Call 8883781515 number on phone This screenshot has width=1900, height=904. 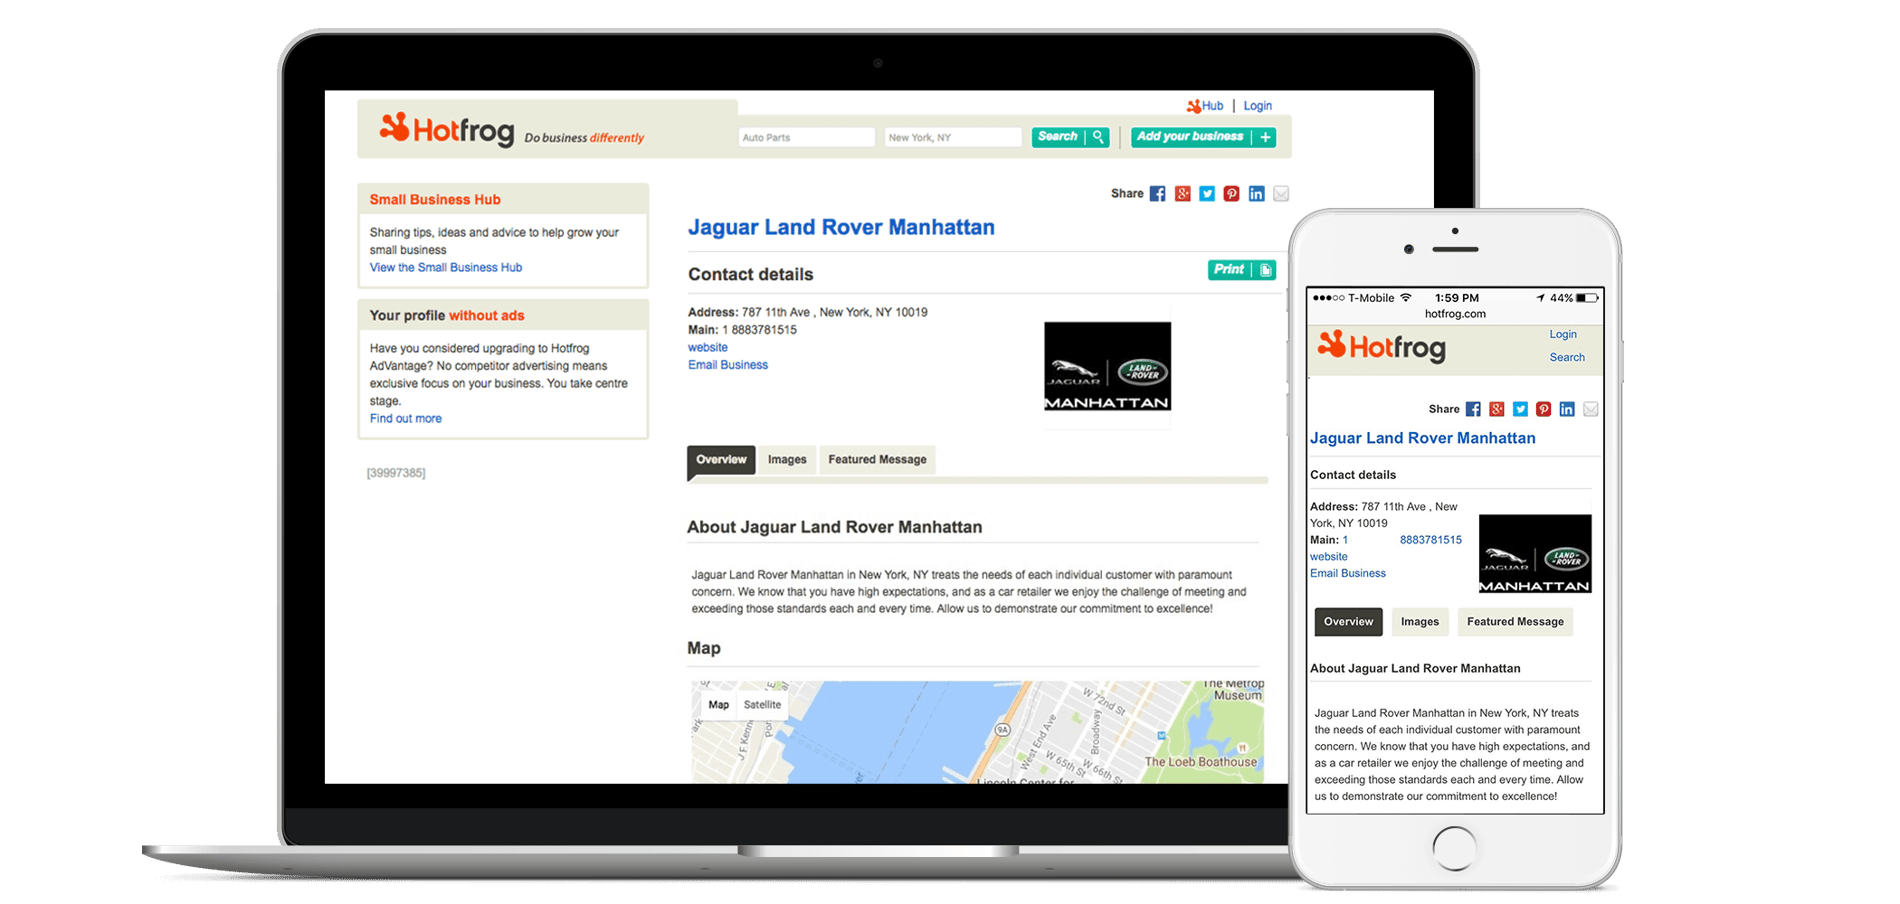coord(1430,540)
